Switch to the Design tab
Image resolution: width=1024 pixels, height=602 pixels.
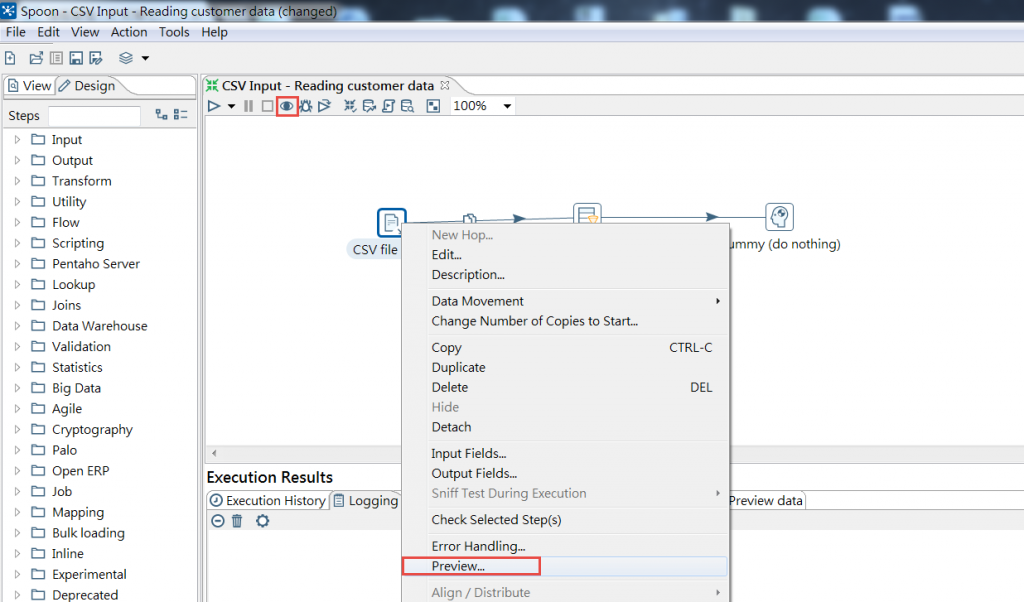pos(87,86)
